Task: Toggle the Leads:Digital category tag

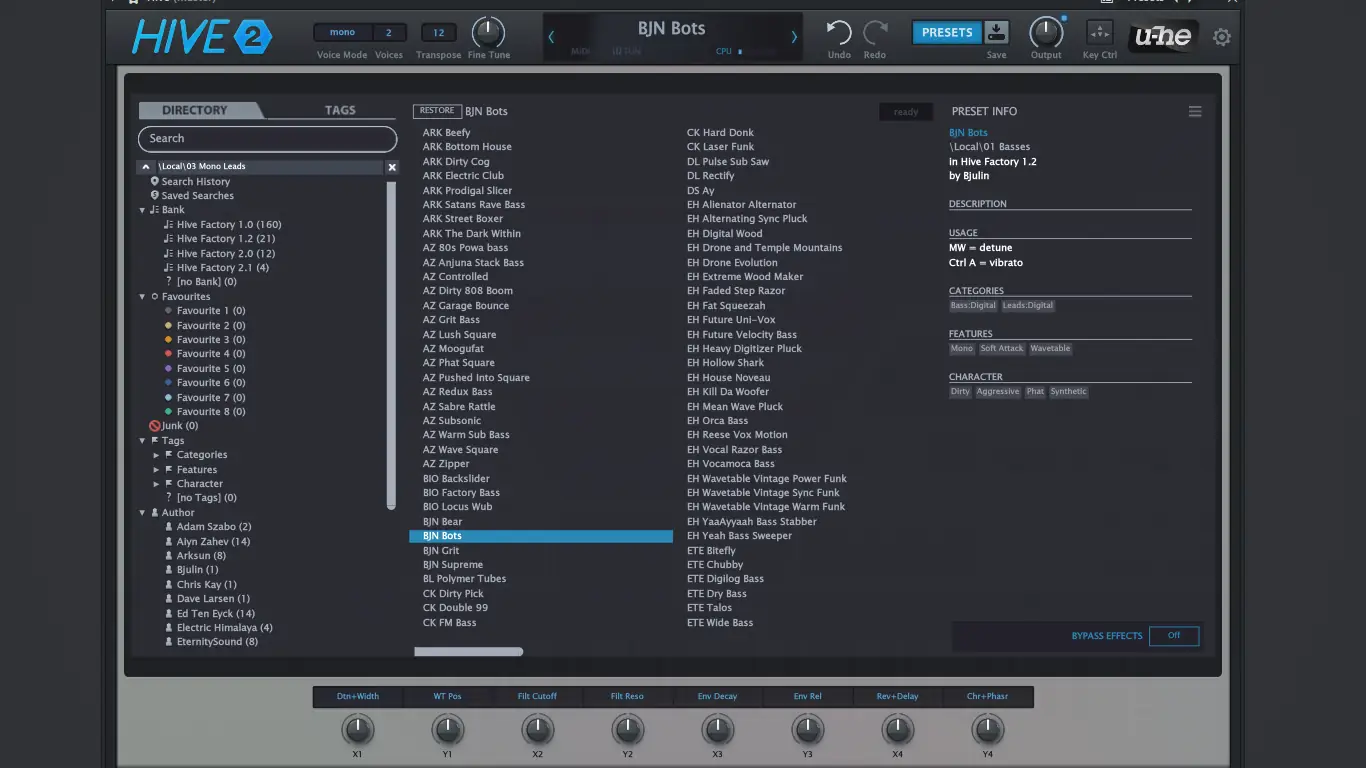Action: pyautogui.click(x=1028, y=306)
